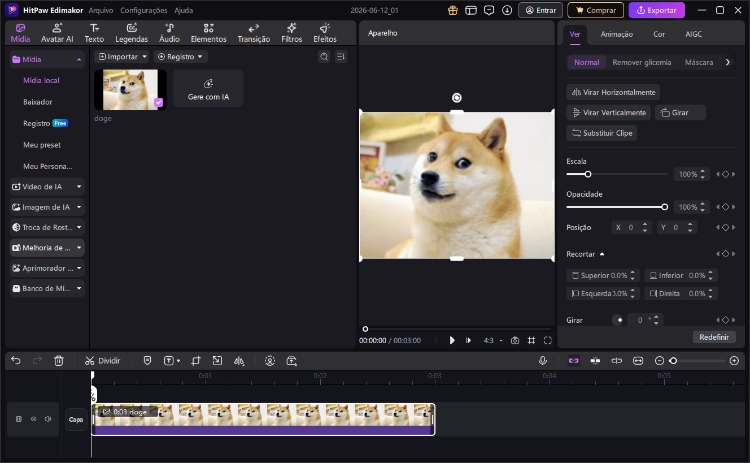Switch to the Cor properties tab
This screenshot has height=463, width=750.
coord(659,34)
